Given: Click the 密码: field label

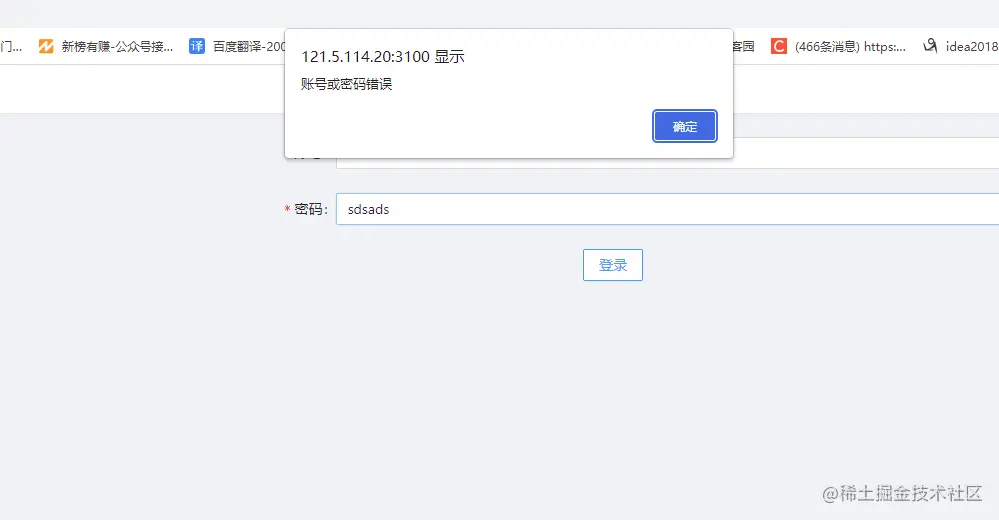Looking at the screenshot, I should click(x=311, y=210).
